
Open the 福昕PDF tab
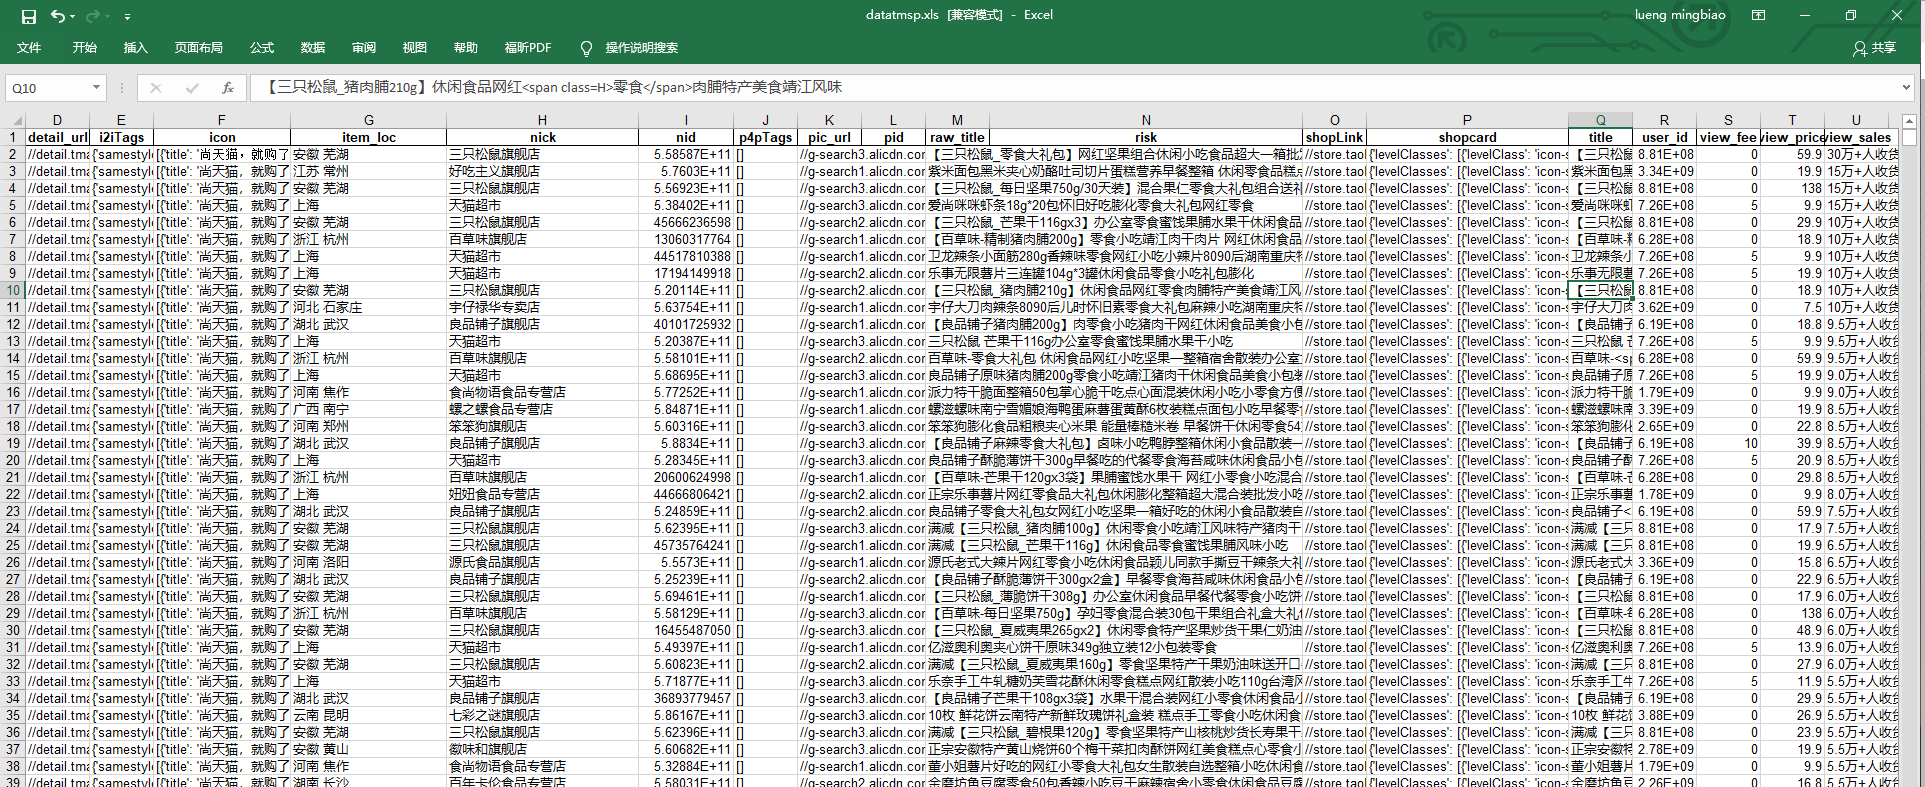(x=528, y=48)
